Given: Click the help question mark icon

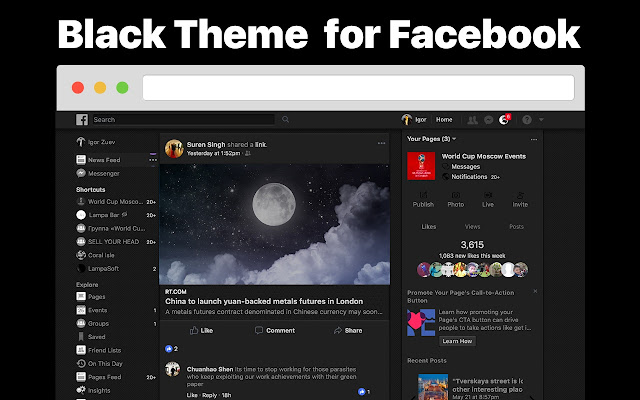Looking at the screenshot, I should [x=527, y=120].
